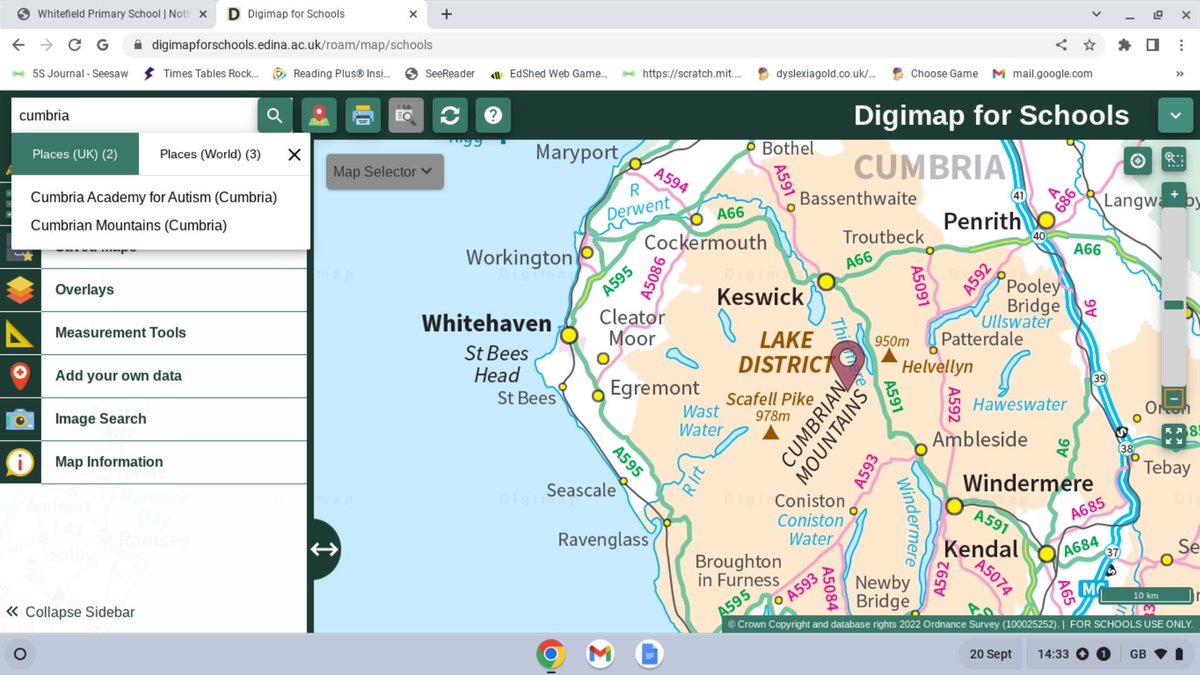Click the Whitehaven label on the map

[x=486, y=323]
